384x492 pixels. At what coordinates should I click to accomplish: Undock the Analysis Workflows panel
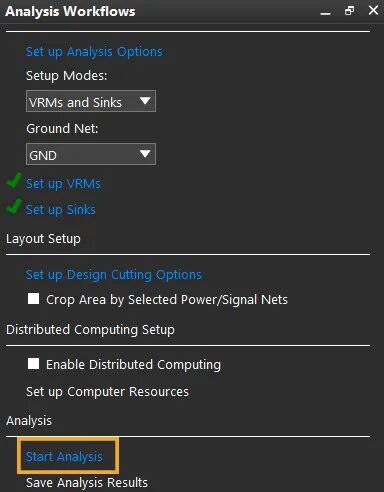(349, 11)
